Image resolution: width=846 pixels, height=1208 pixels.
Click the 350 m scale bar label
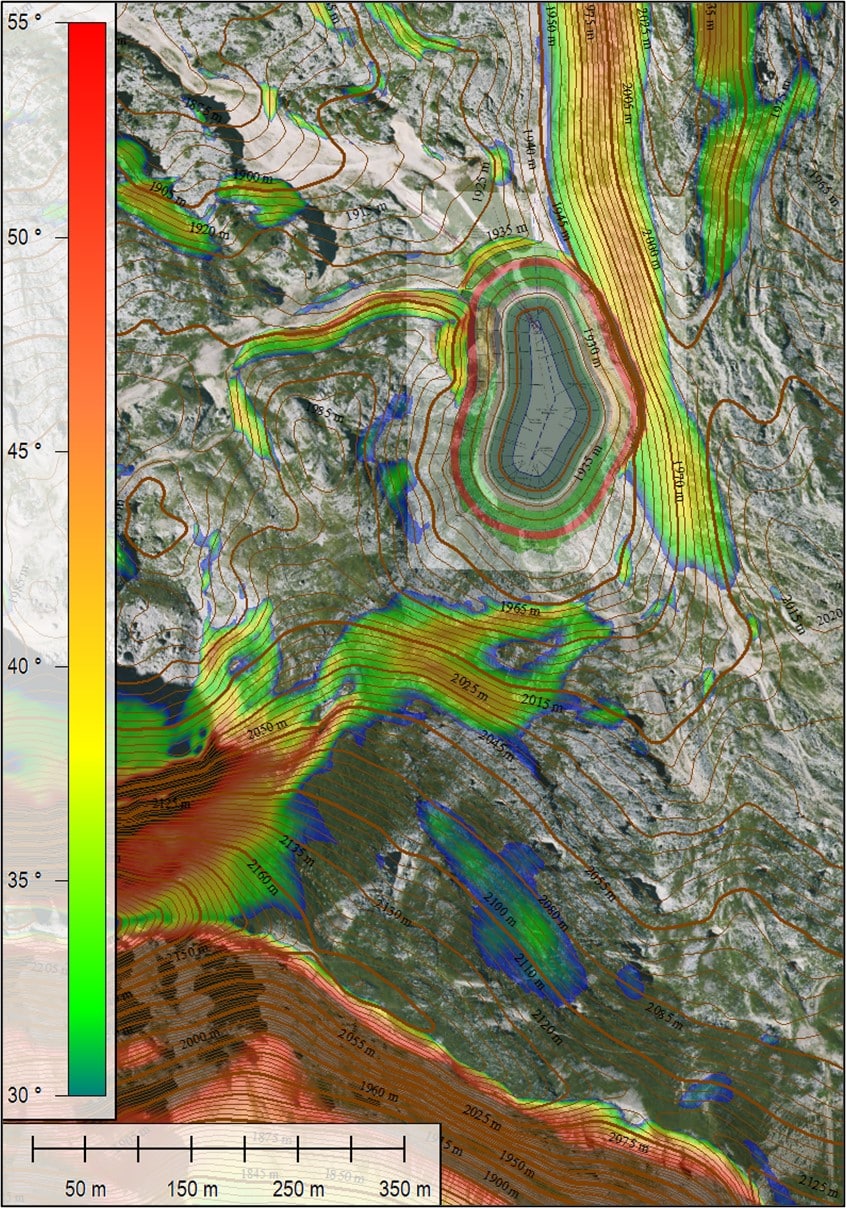(403, 1189)
